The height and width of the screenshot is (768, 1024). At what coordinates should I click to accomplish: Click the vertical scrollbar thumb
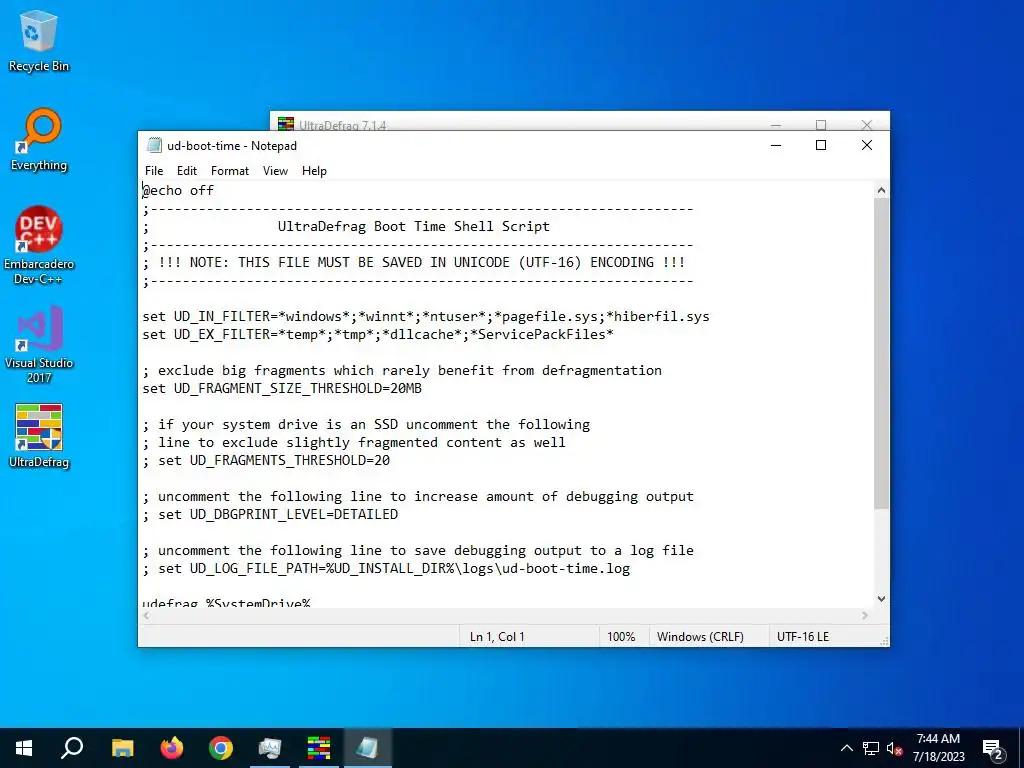click(881, 353)
